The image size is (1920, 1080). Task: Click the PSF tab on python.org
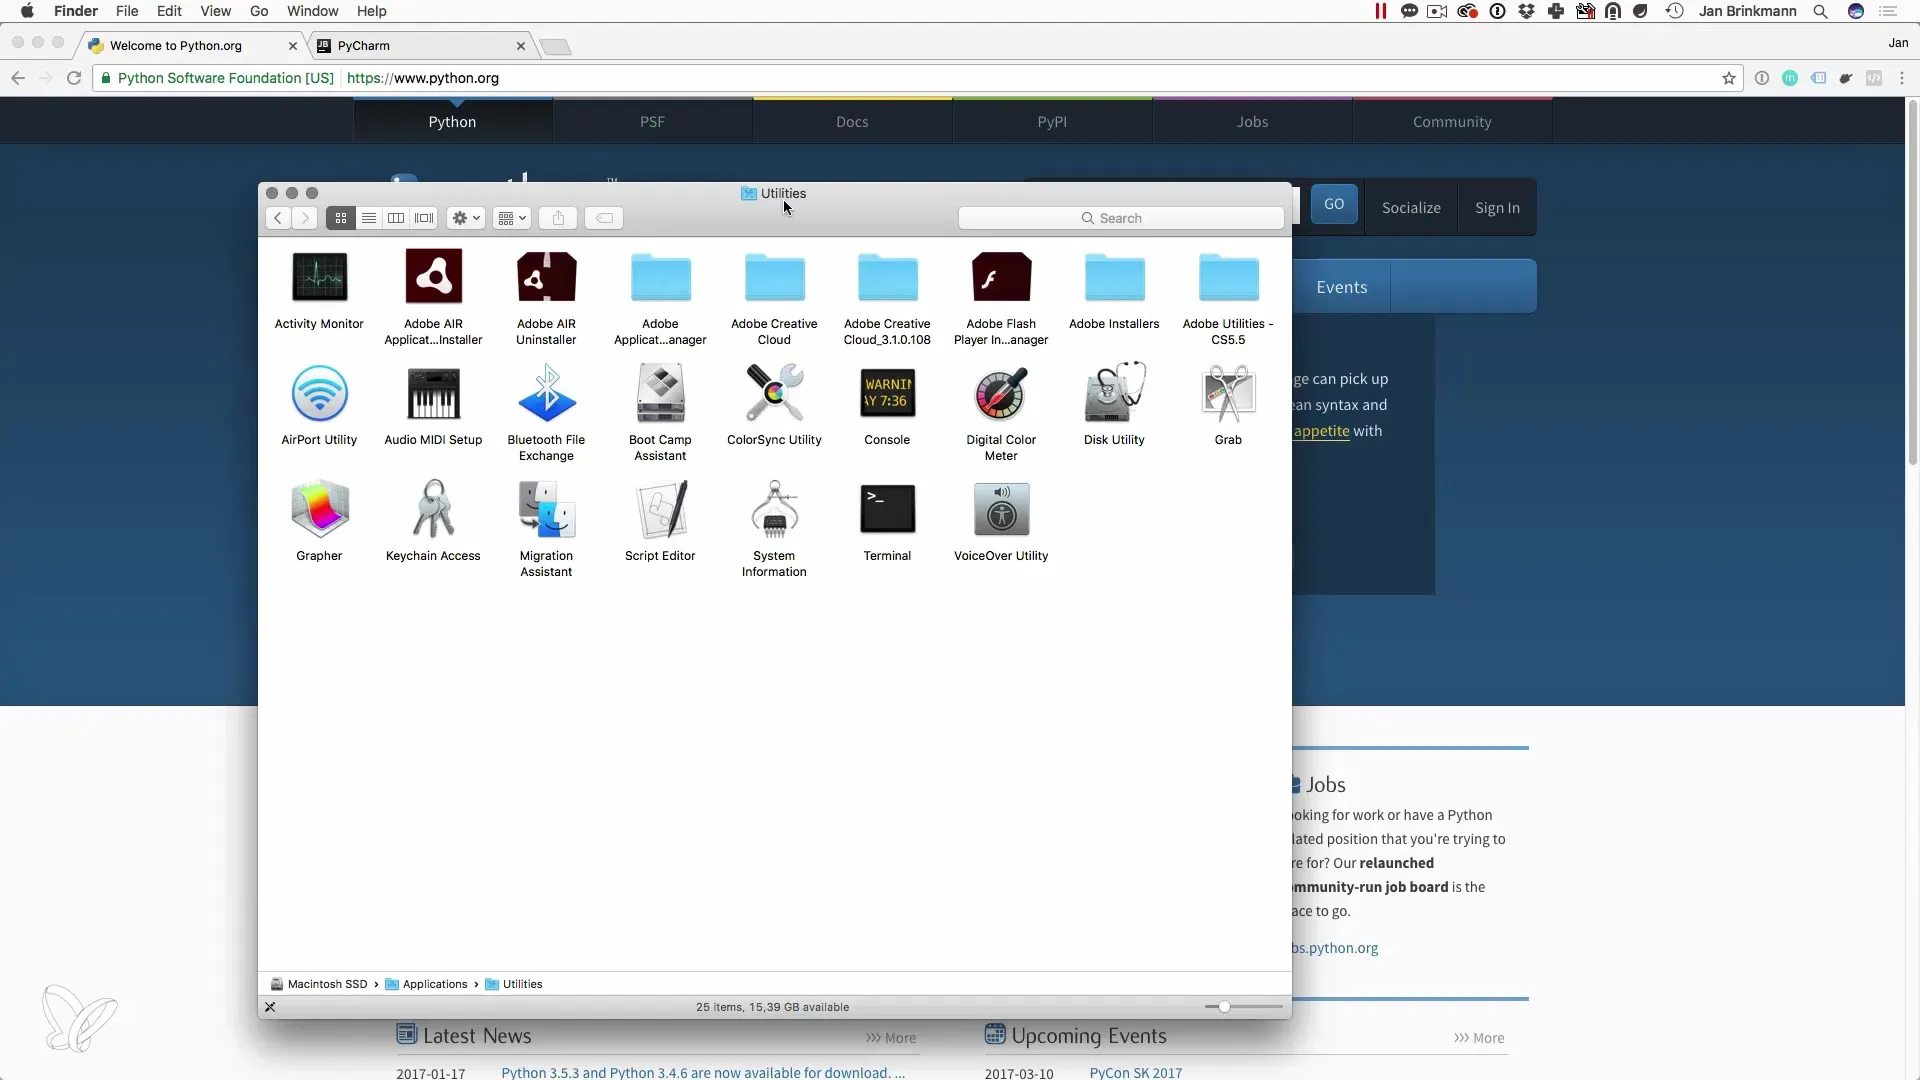[652, 122]
